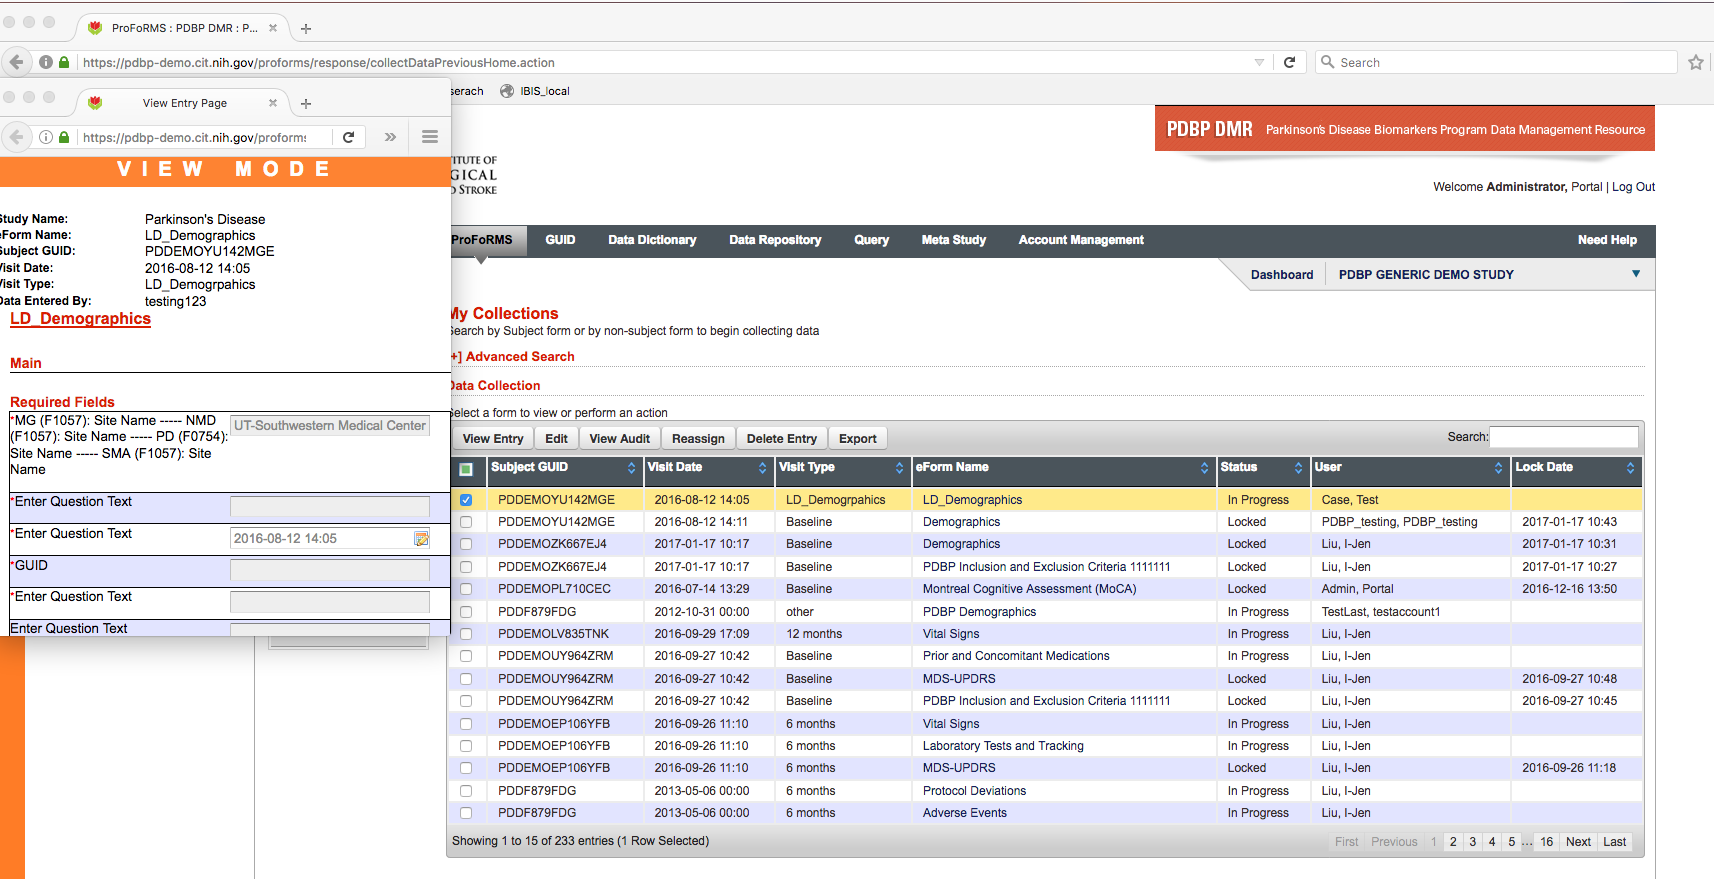Click the search magnifier icon in browser search box

[x=1328, y=62]
